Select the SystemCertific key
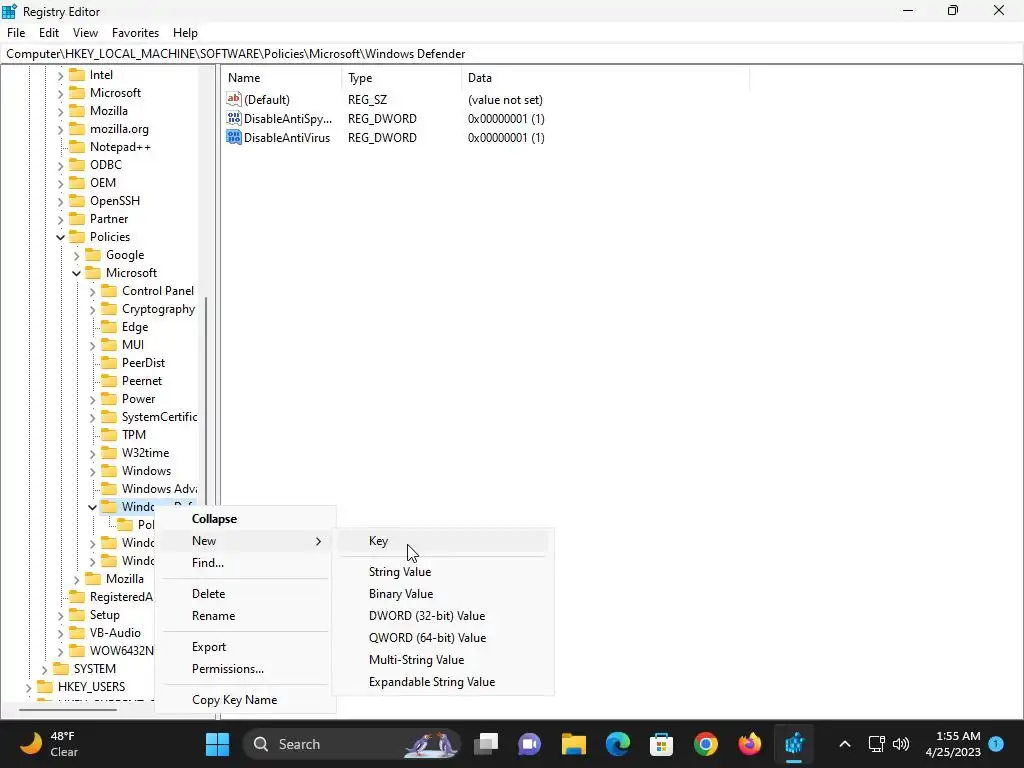Viewport: 1024px width, 768px height. point(159,417)
